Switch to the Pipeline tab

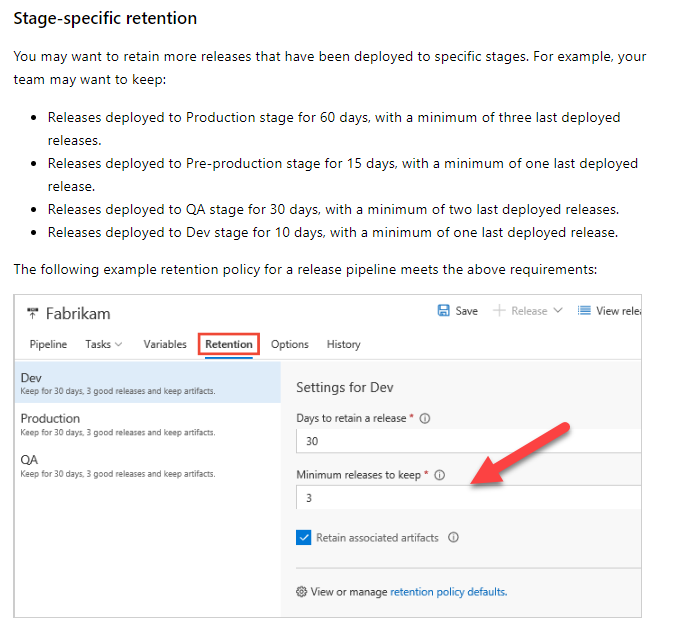pos(48,344)
